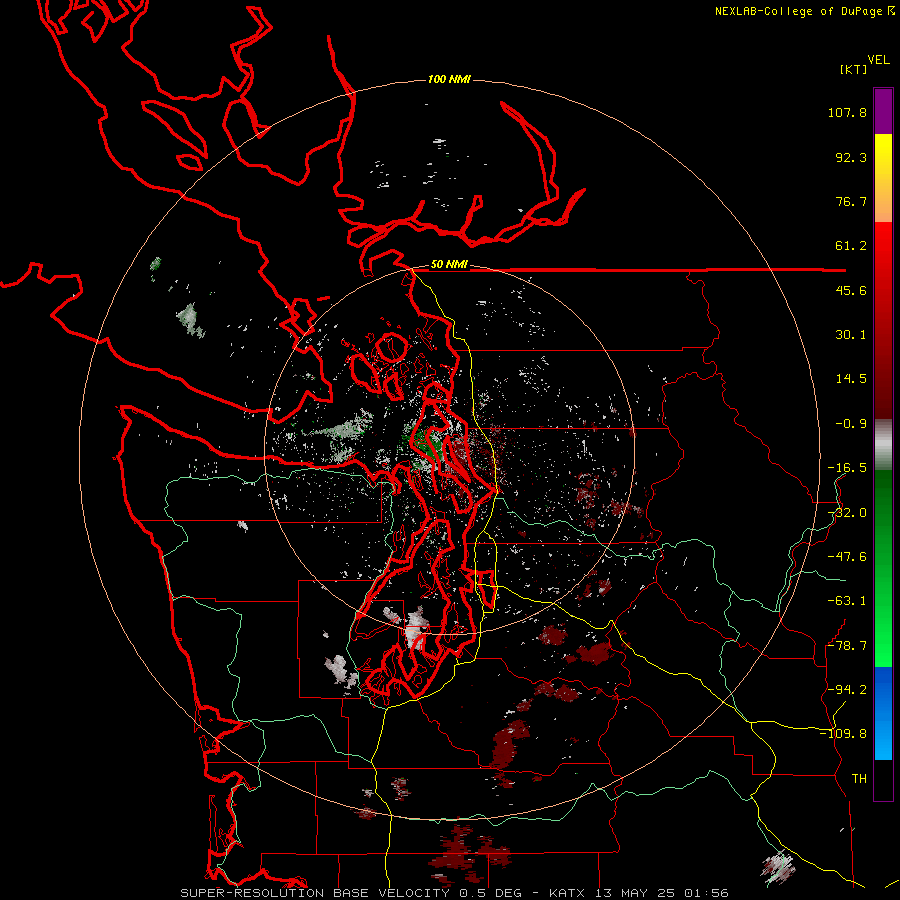Viewport: 900px width, 900px height.
Task: Click the -47.6 velocity scale value
Action: [x=847, y=557]
